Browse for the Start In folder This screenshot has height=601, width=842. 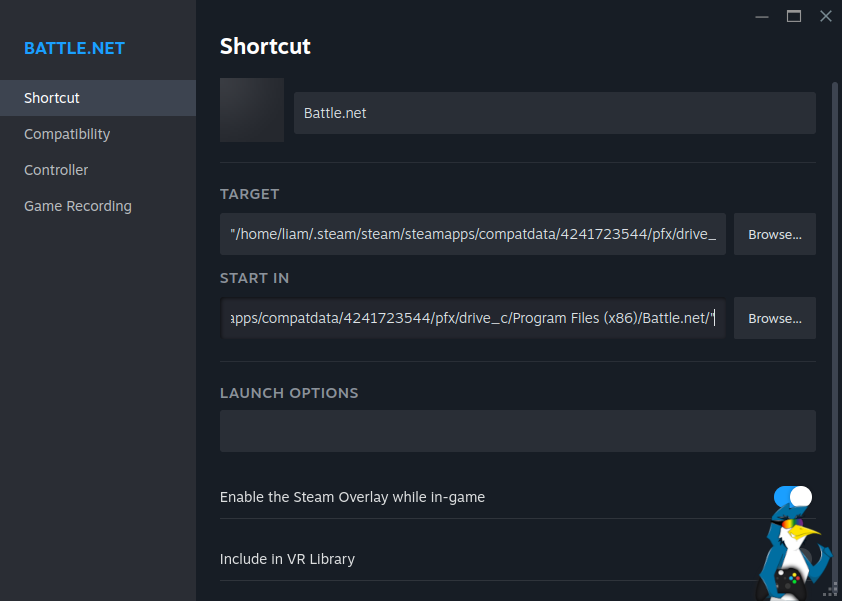click(x=775, y=318)
